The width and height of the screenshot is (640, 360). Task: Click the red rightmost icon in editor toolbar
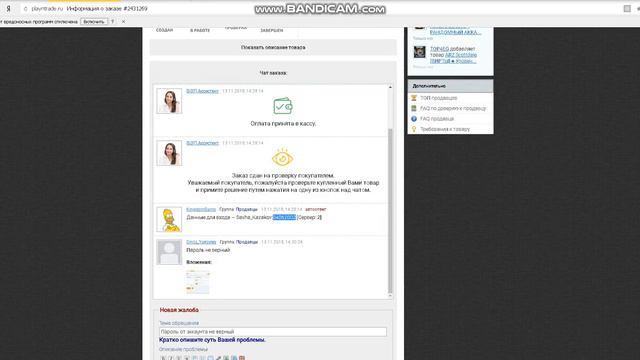pos(242,358)
